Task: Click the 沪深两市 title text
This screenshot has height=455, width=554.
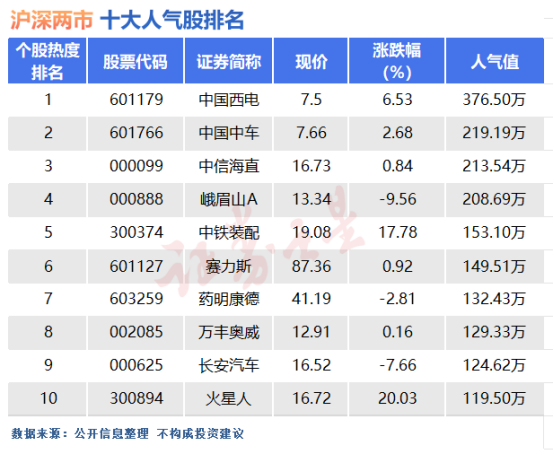Action: pyautogui.click(x=52, y=20)
